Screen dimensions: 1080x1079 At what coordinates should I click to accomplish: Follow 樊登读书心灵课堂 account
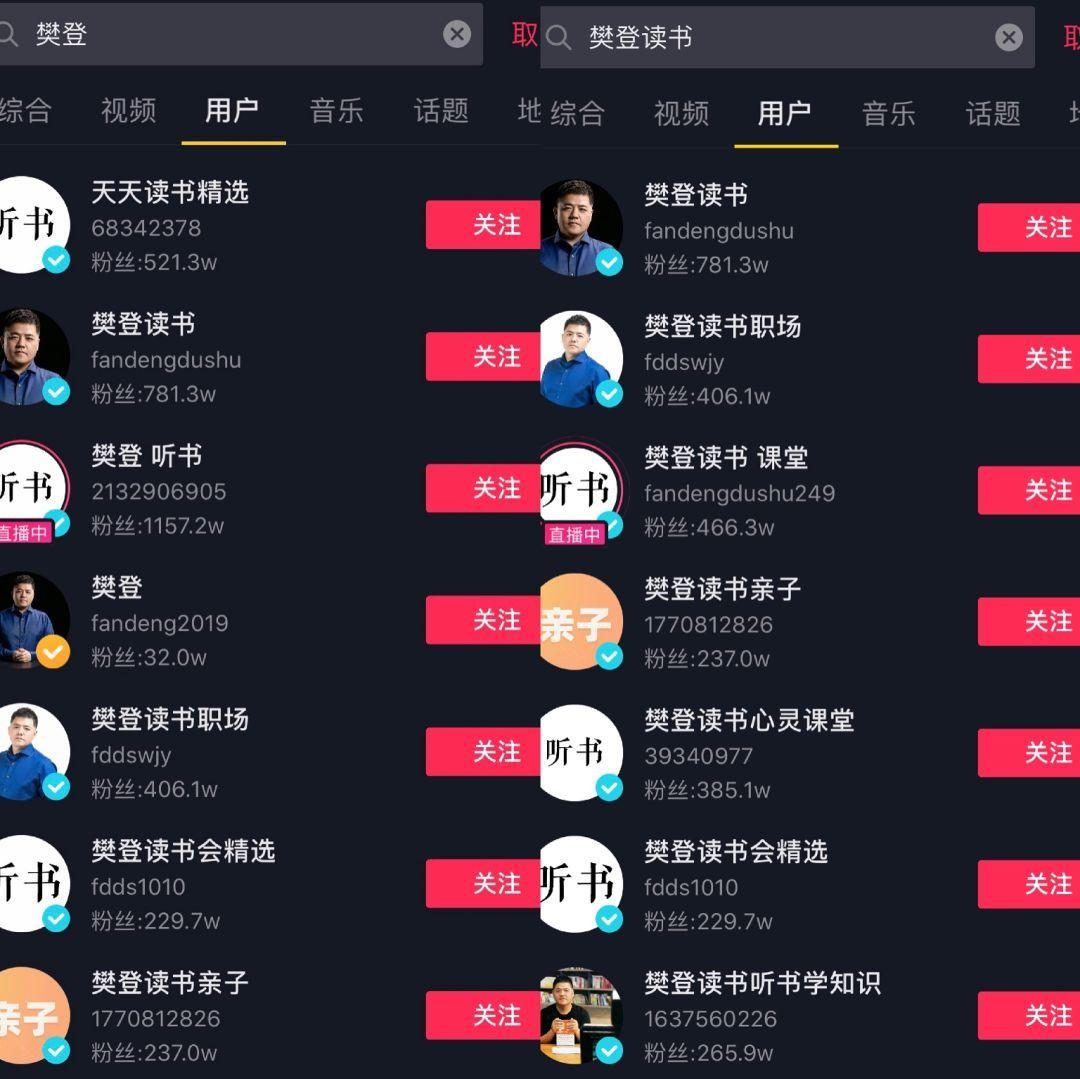(1029, 753)
